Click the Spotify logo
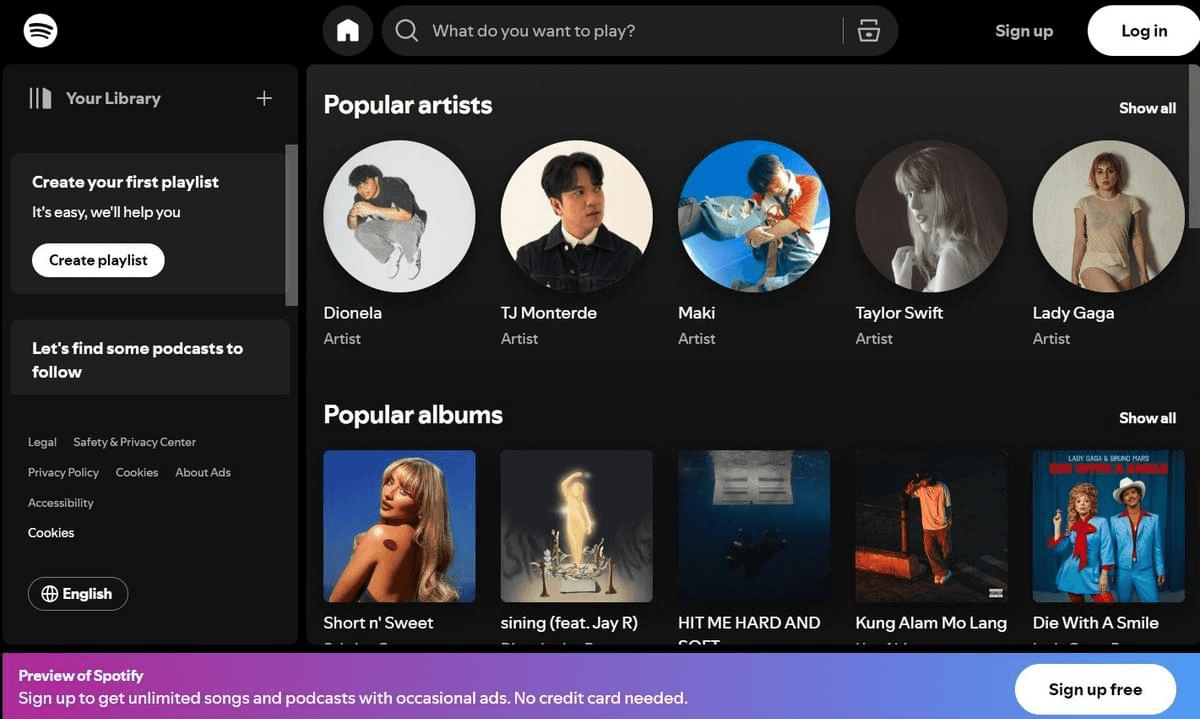 (x=39, y=30)
